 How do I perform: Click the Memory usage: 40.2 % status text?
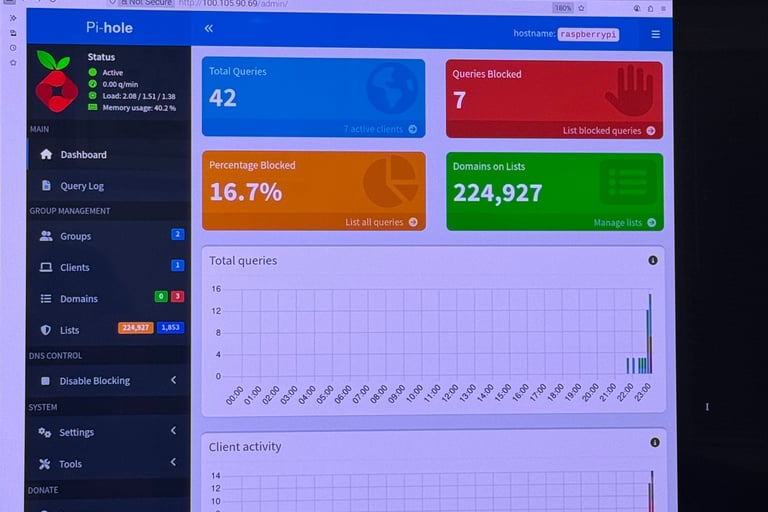139,108
